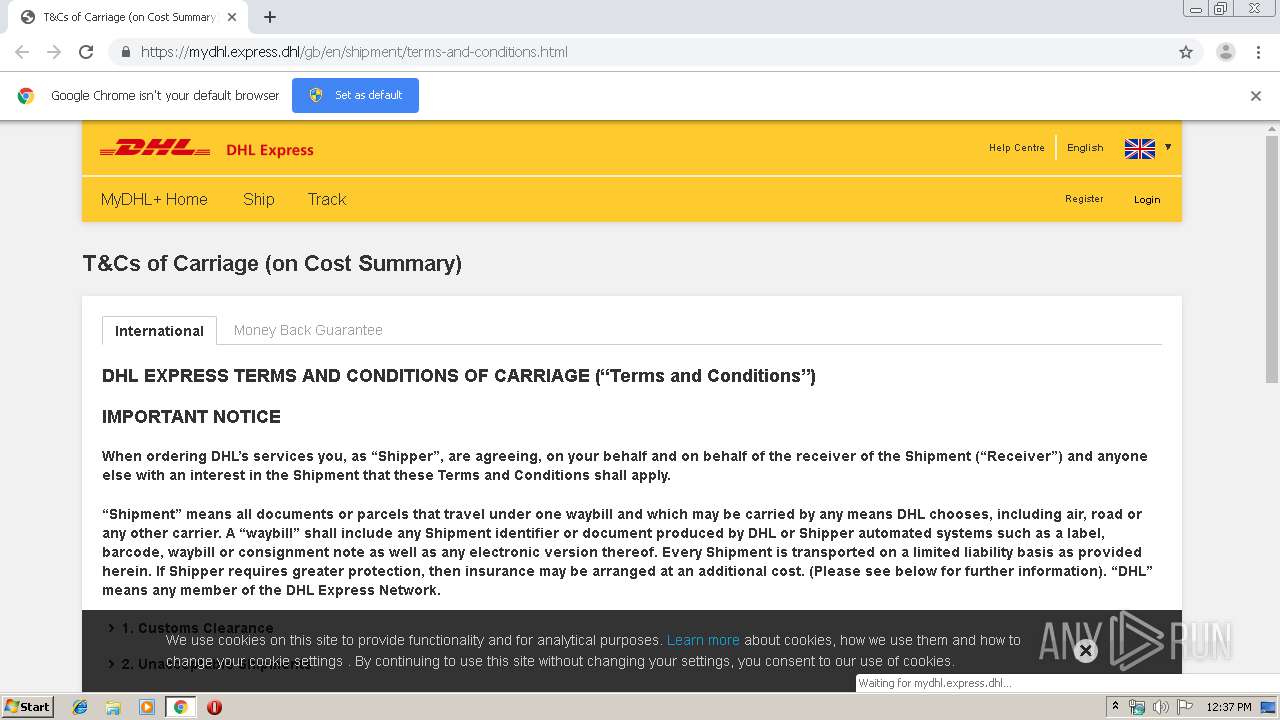
Task: Click the address bar URL
Action: [x=354, y=52]
